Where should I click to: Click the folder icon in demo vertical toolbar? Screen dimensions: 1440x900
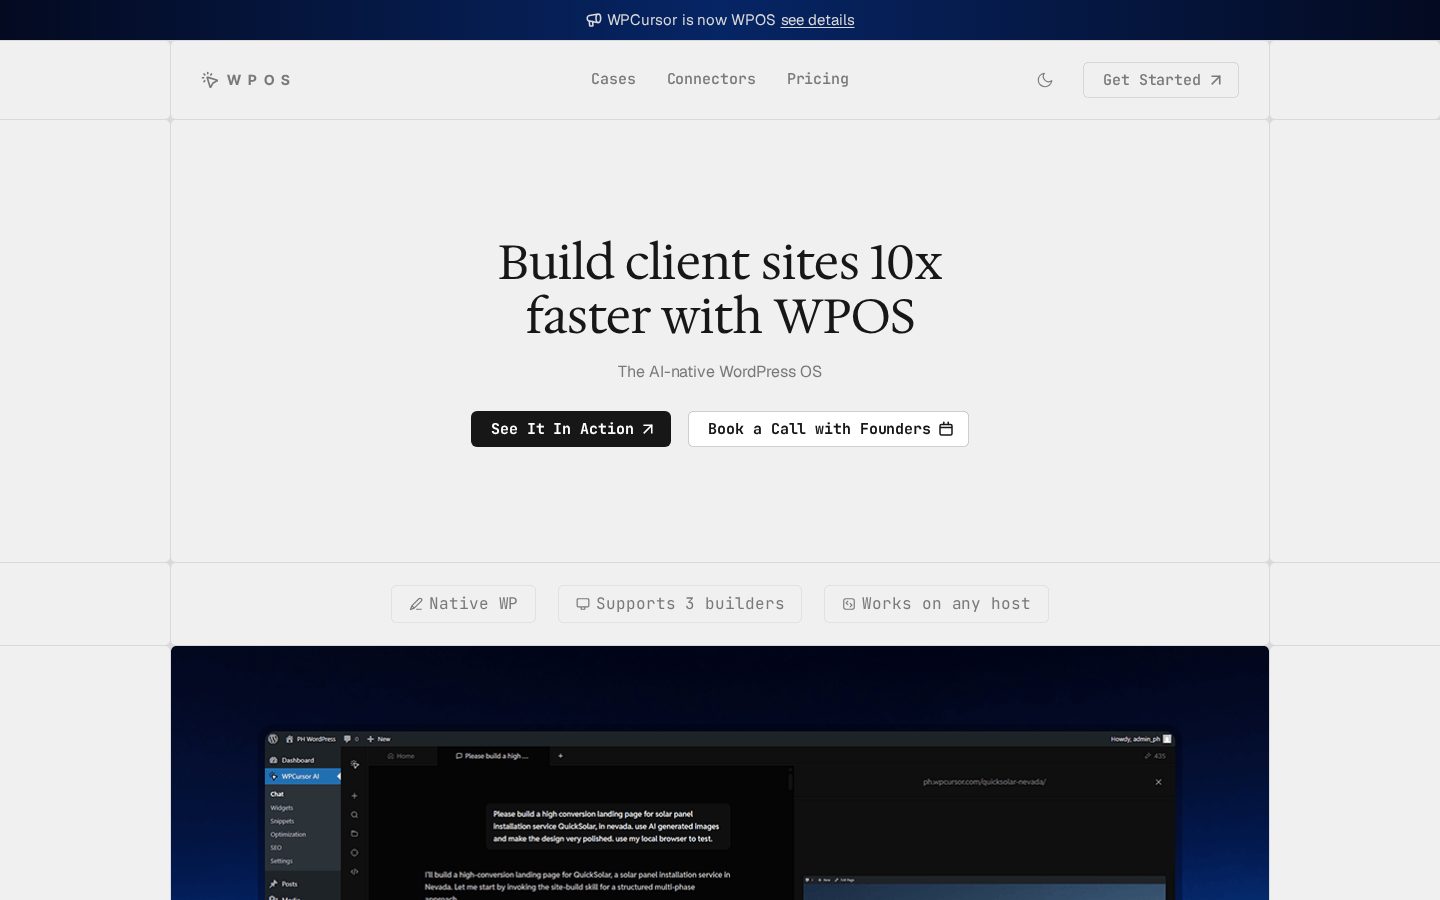click(354, 833)
